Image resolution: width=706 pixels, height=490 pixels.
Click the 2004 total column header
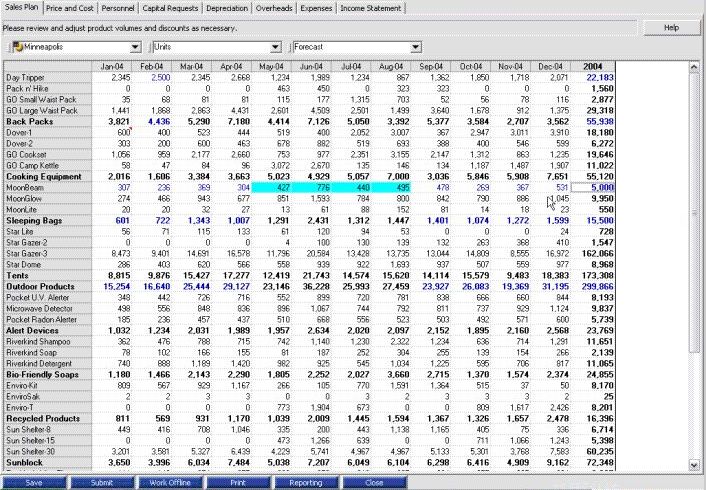click(x=593, y=66)
